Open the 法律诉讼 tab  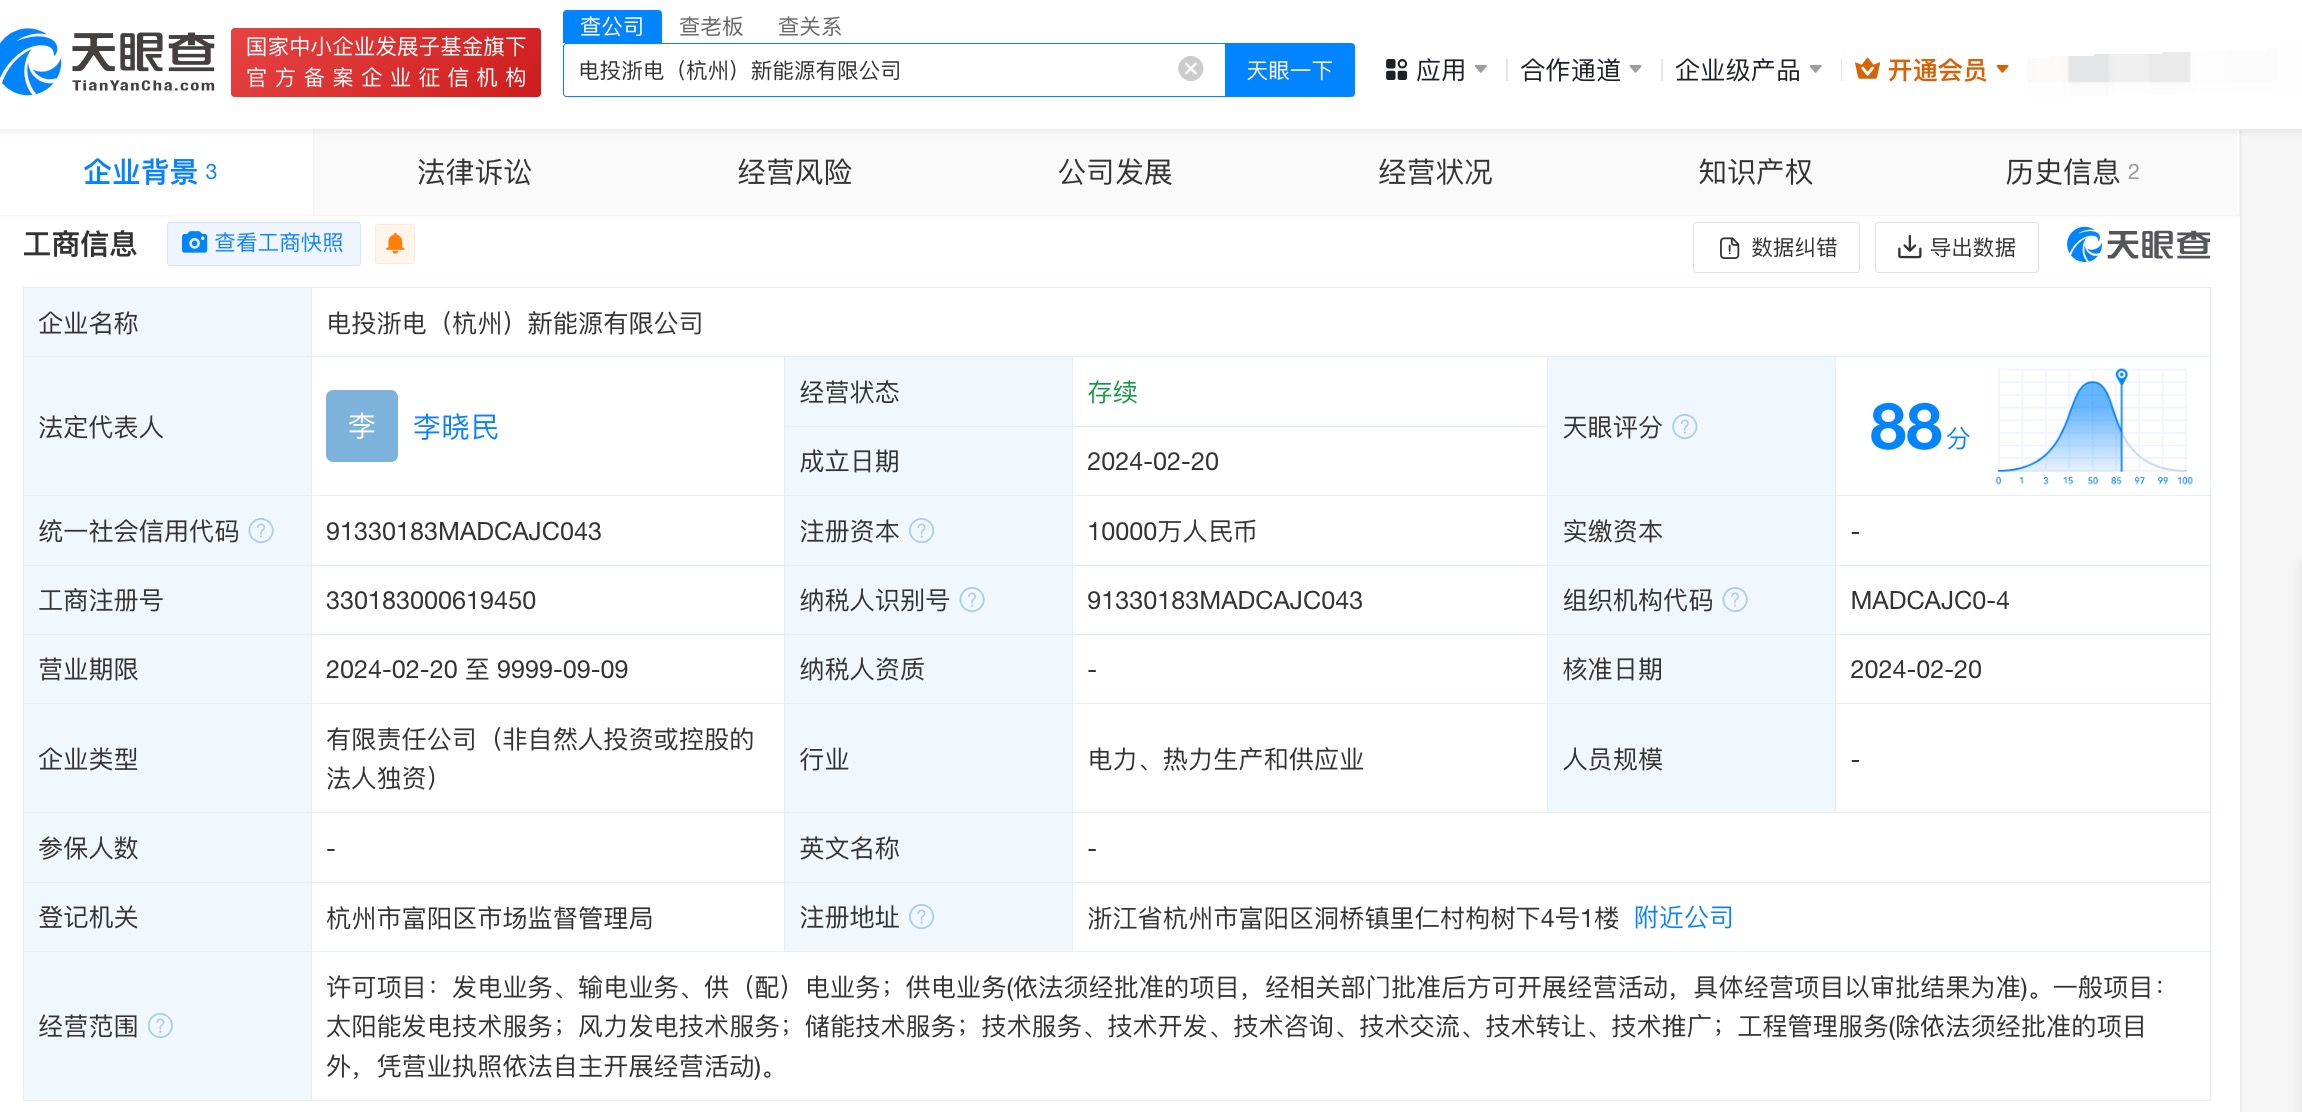474,172
